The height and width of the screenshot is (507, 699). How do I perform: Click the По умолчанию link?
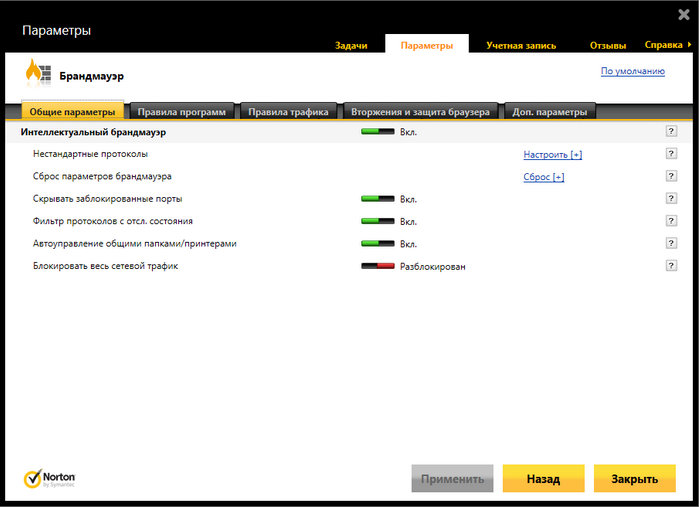(x=633, y=71)
